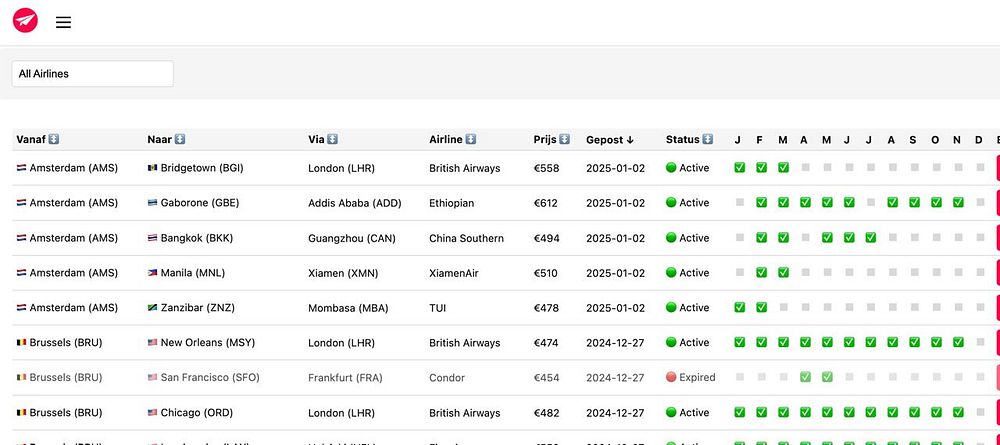Open the All Airlines dropdown

(x=93, y=74)
